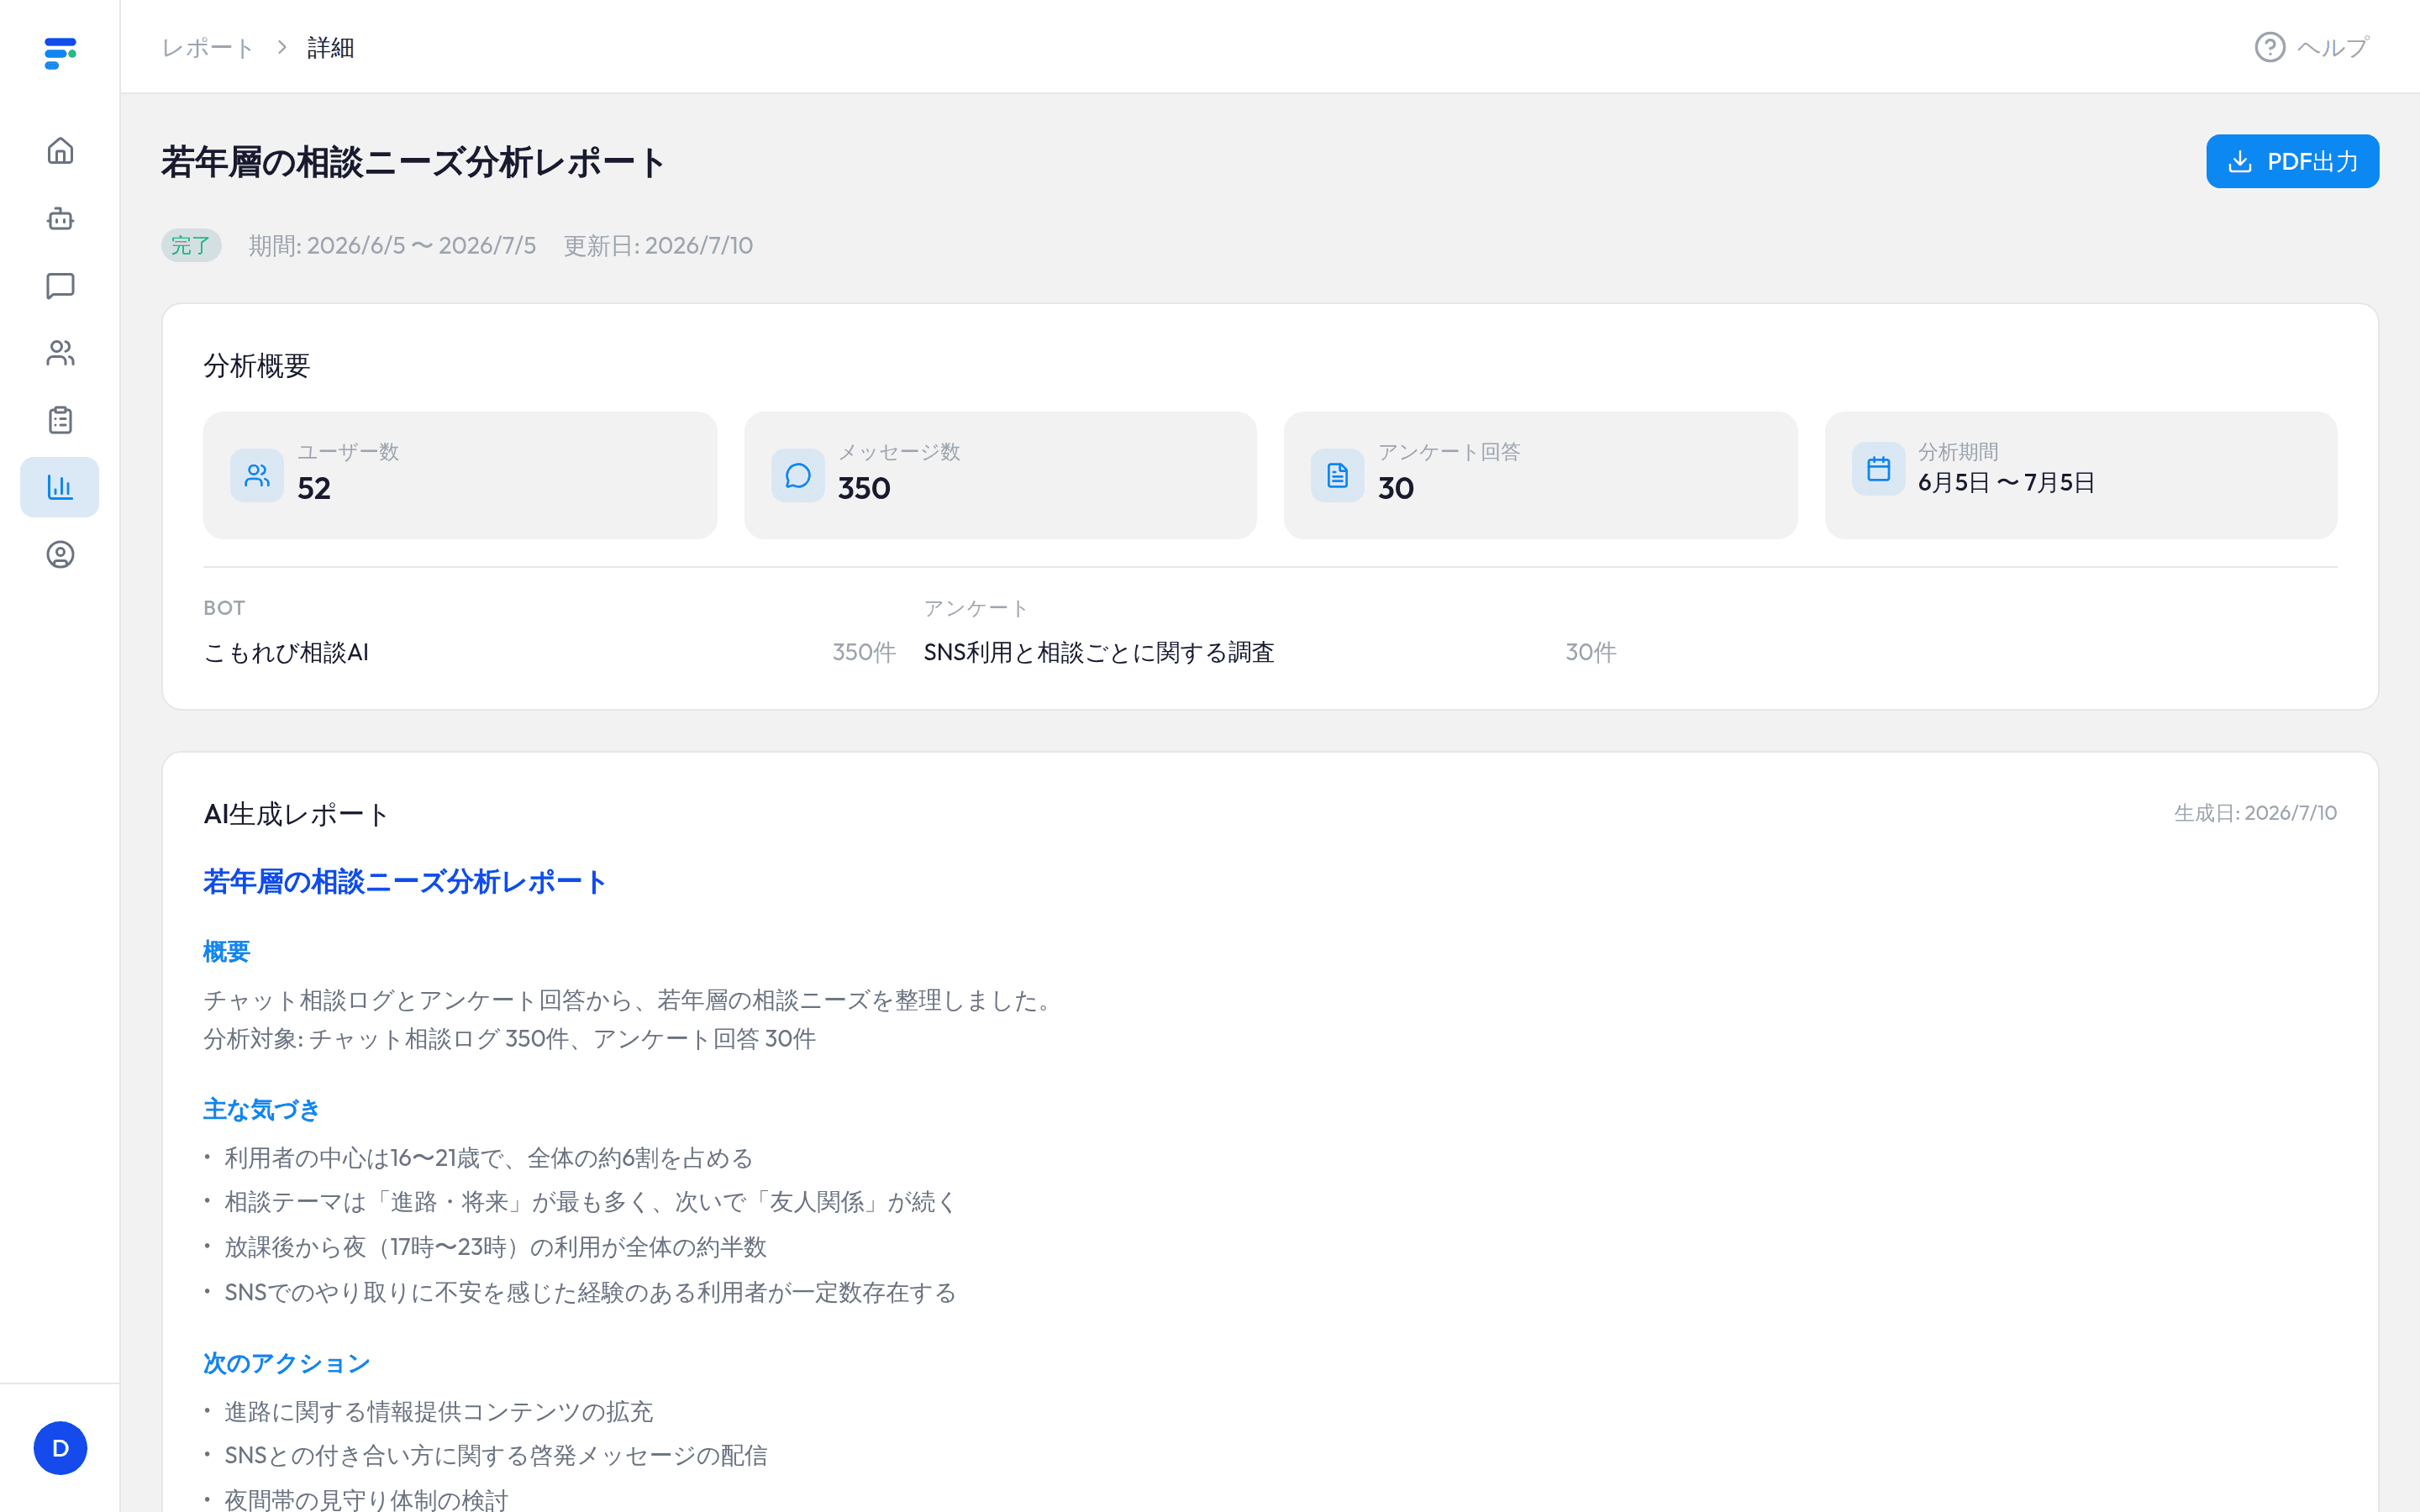The height and width of the screenshot is (1512, 2420).
Task: Click the ユーザー数 value 52
Action: click(314, 488)
